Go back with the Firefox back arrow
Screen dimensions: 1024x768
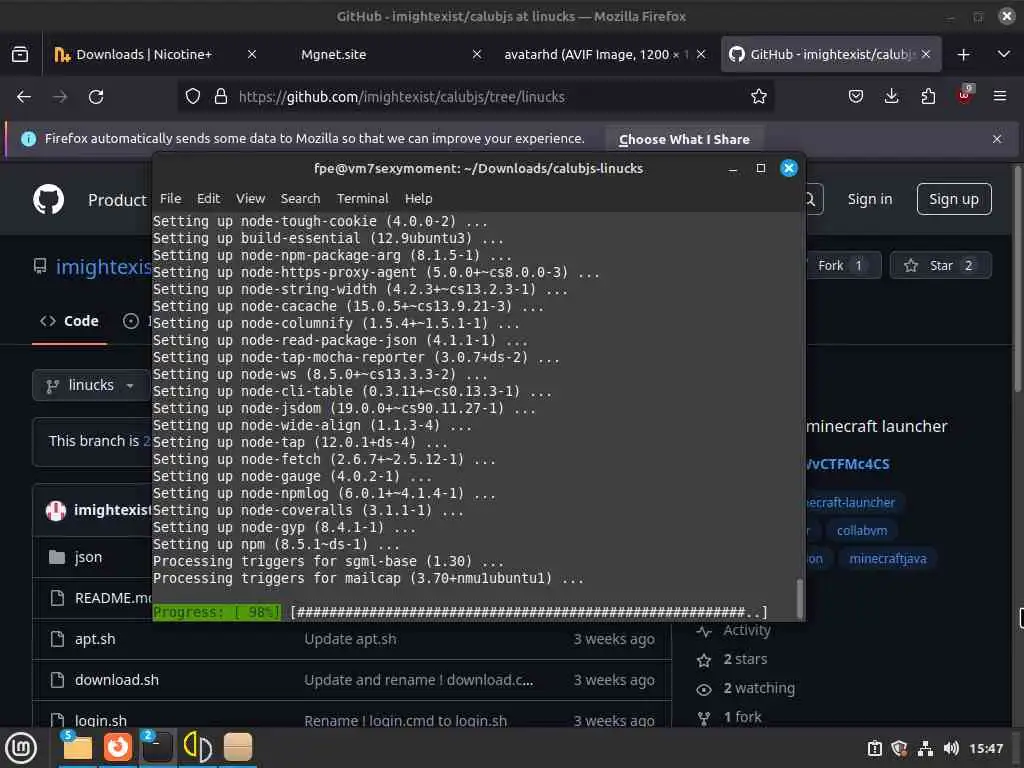(24, 97)
